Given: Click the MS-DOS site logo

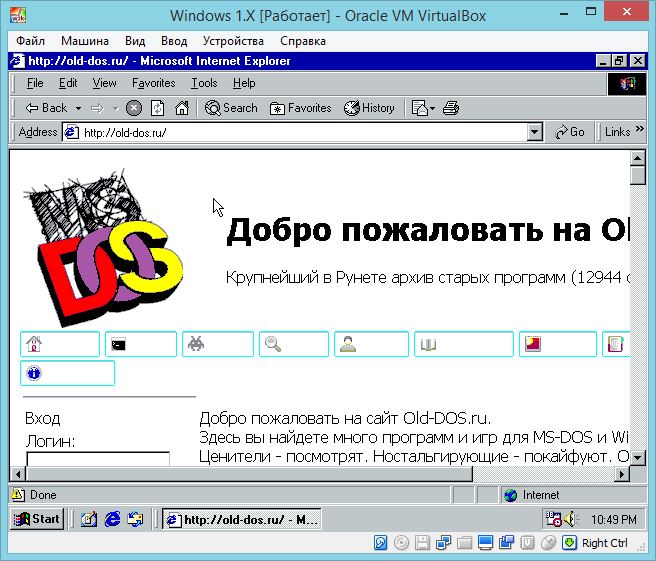Looking at the screenshot, I should pos(103,248).
